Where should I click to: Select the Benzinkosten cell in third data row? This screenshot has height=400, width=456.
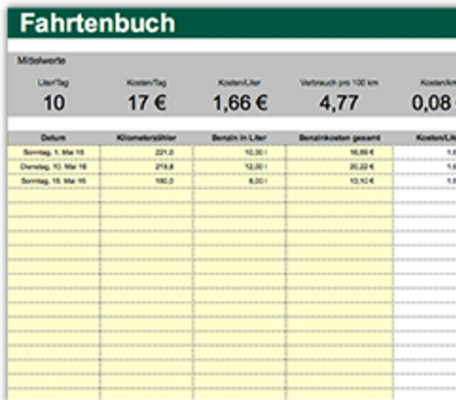[x=340, y=181]
